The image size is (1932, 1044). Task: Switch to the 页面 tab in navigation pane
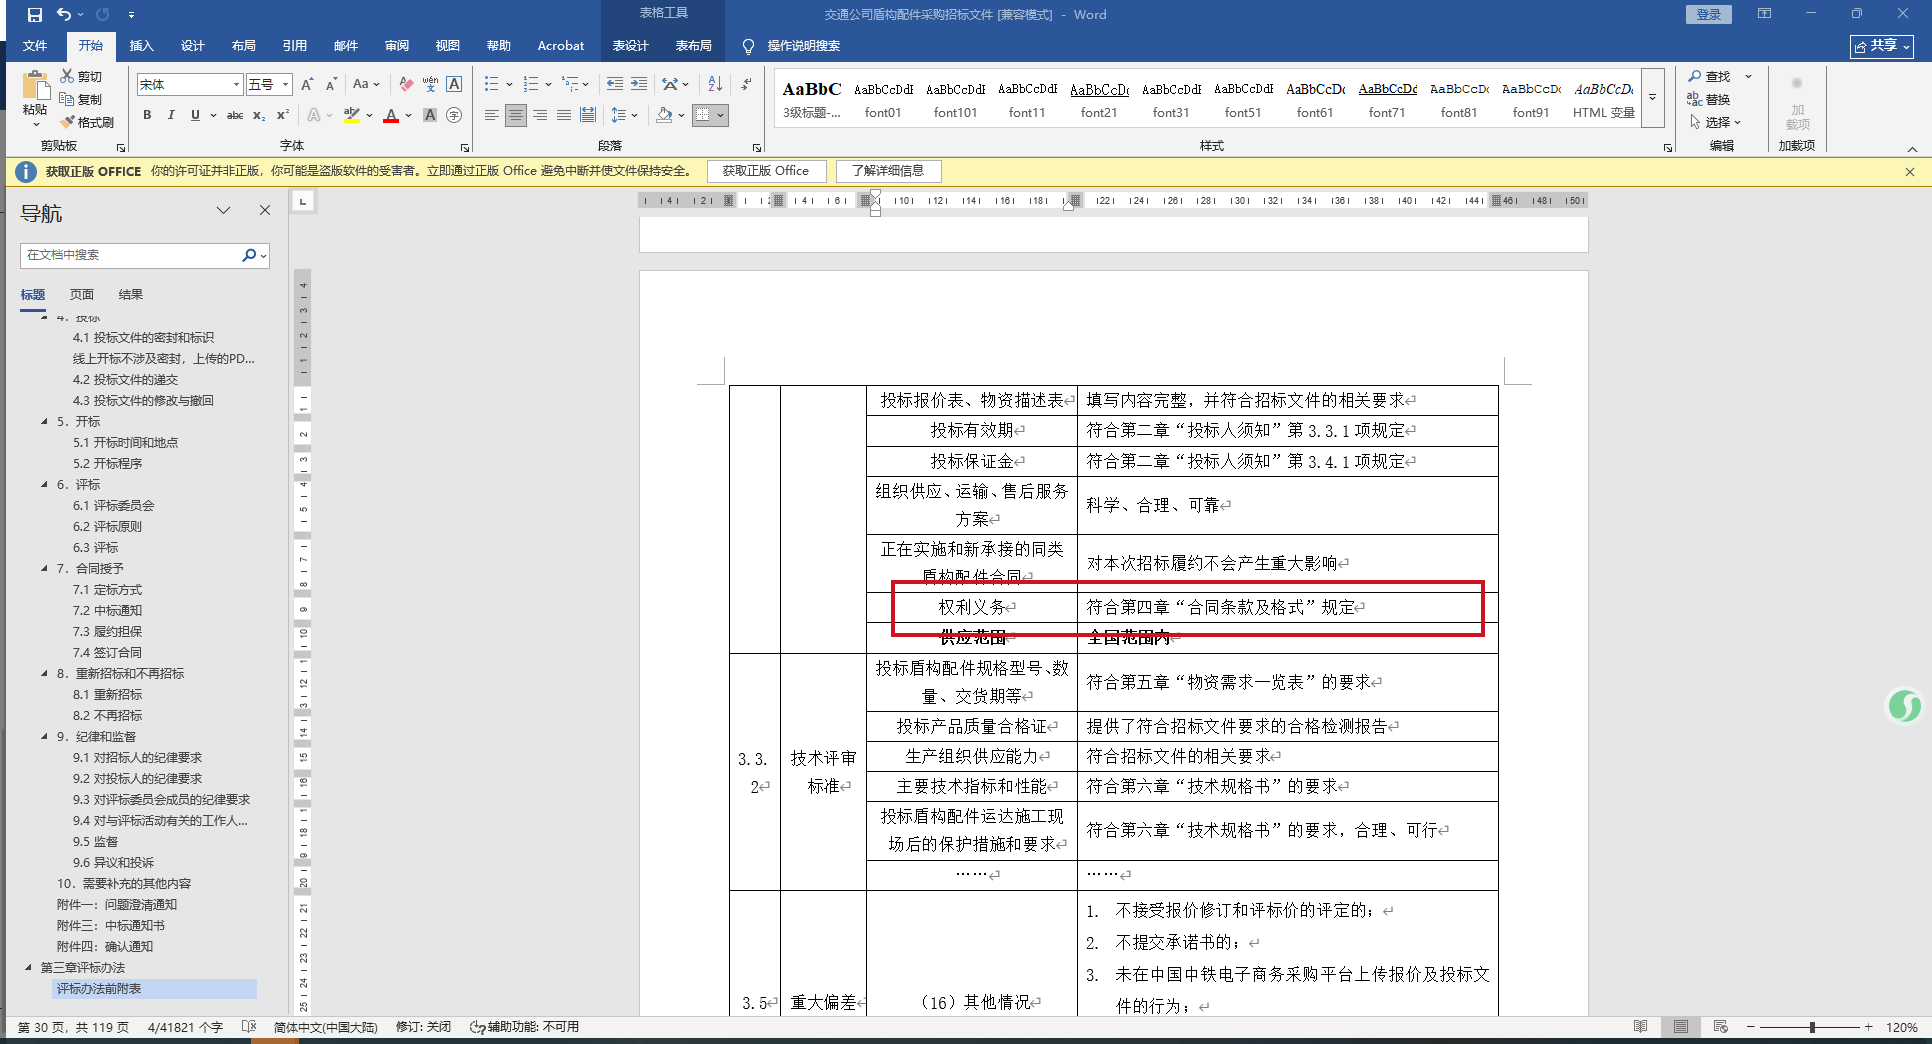(82, 294)
